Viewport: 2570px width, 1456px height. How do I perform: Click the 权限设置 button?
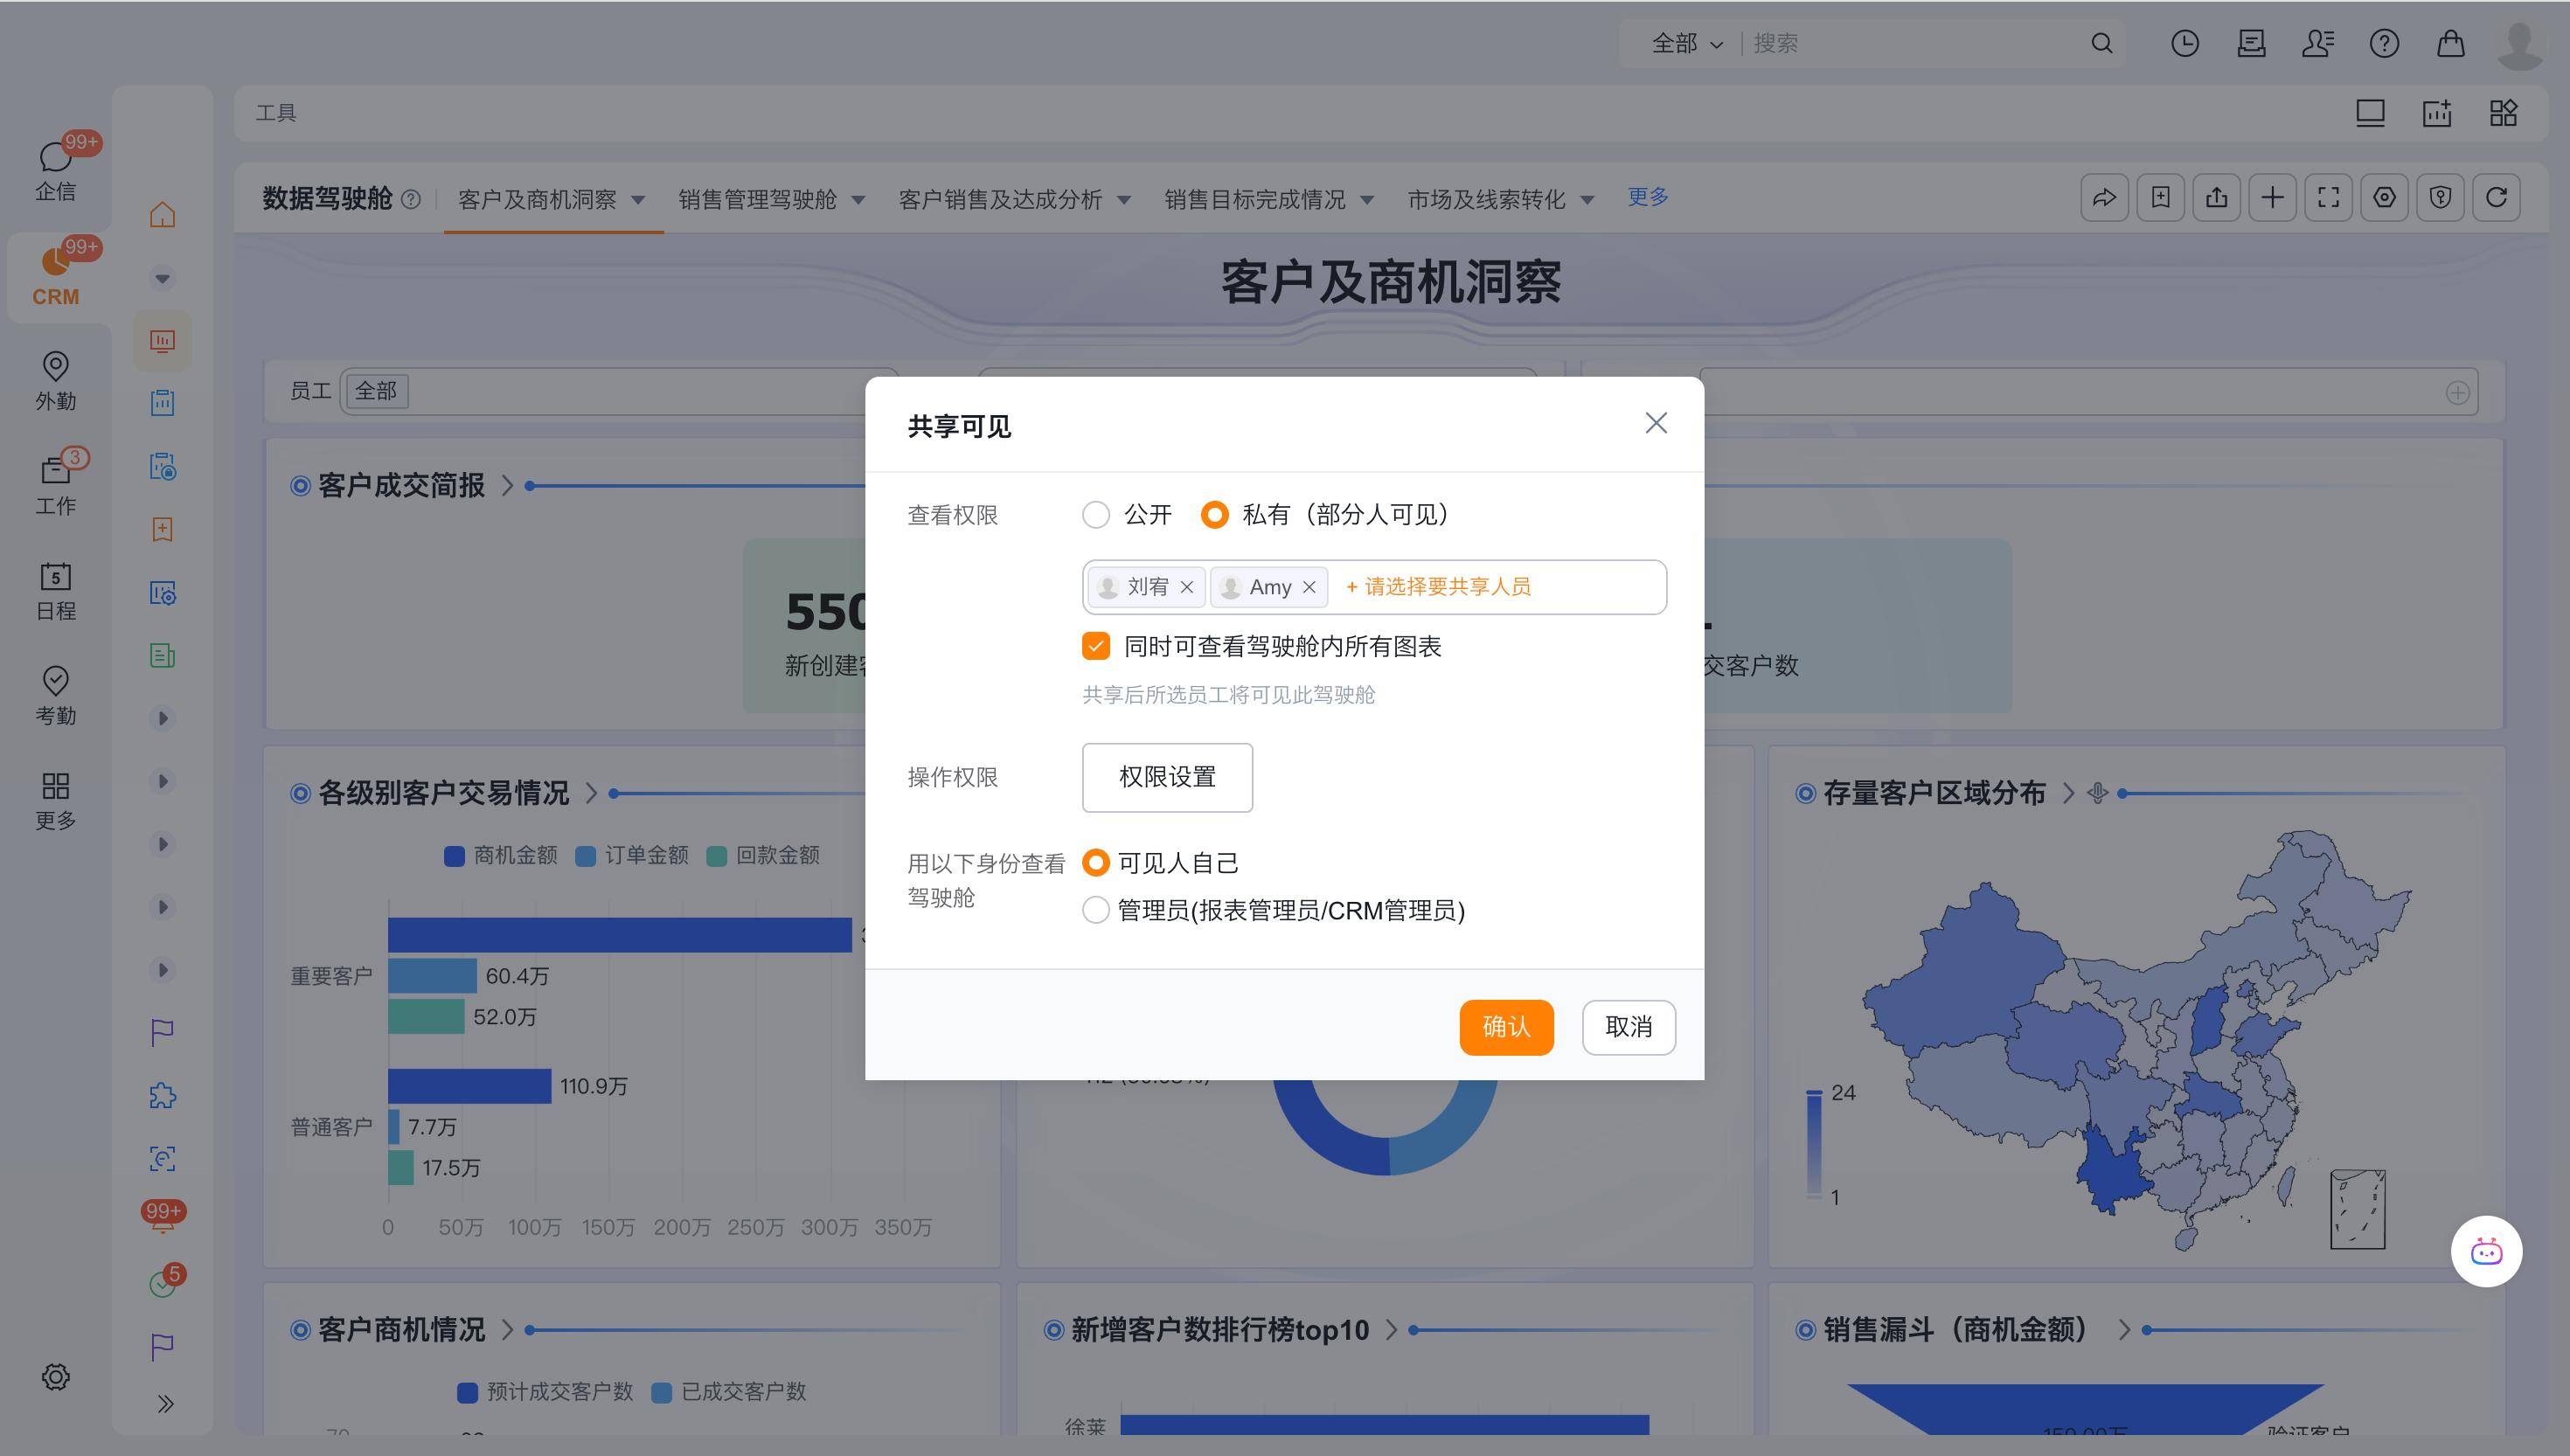(1166, 777)
